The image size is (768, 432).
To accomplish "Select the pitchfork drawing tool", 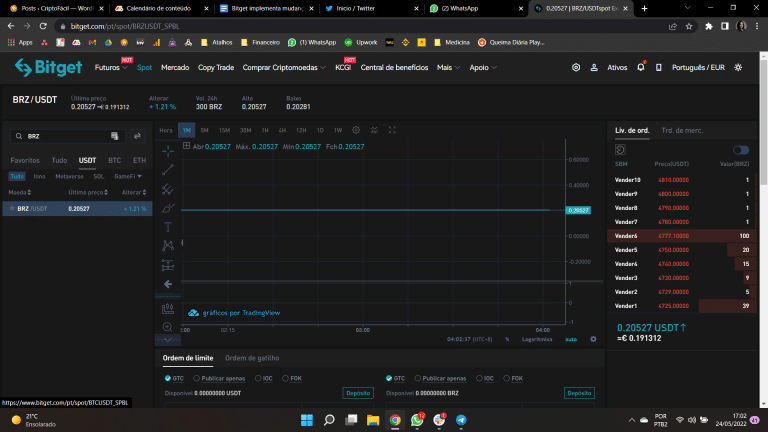I will pyautogui.click(x=168, y=189).
